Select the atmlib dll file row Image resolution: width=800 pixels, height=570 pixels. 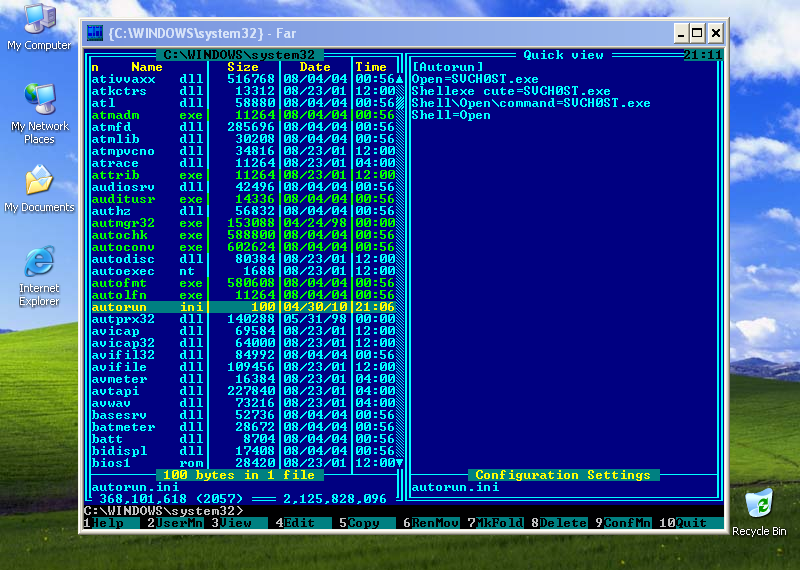click(243, 139)
